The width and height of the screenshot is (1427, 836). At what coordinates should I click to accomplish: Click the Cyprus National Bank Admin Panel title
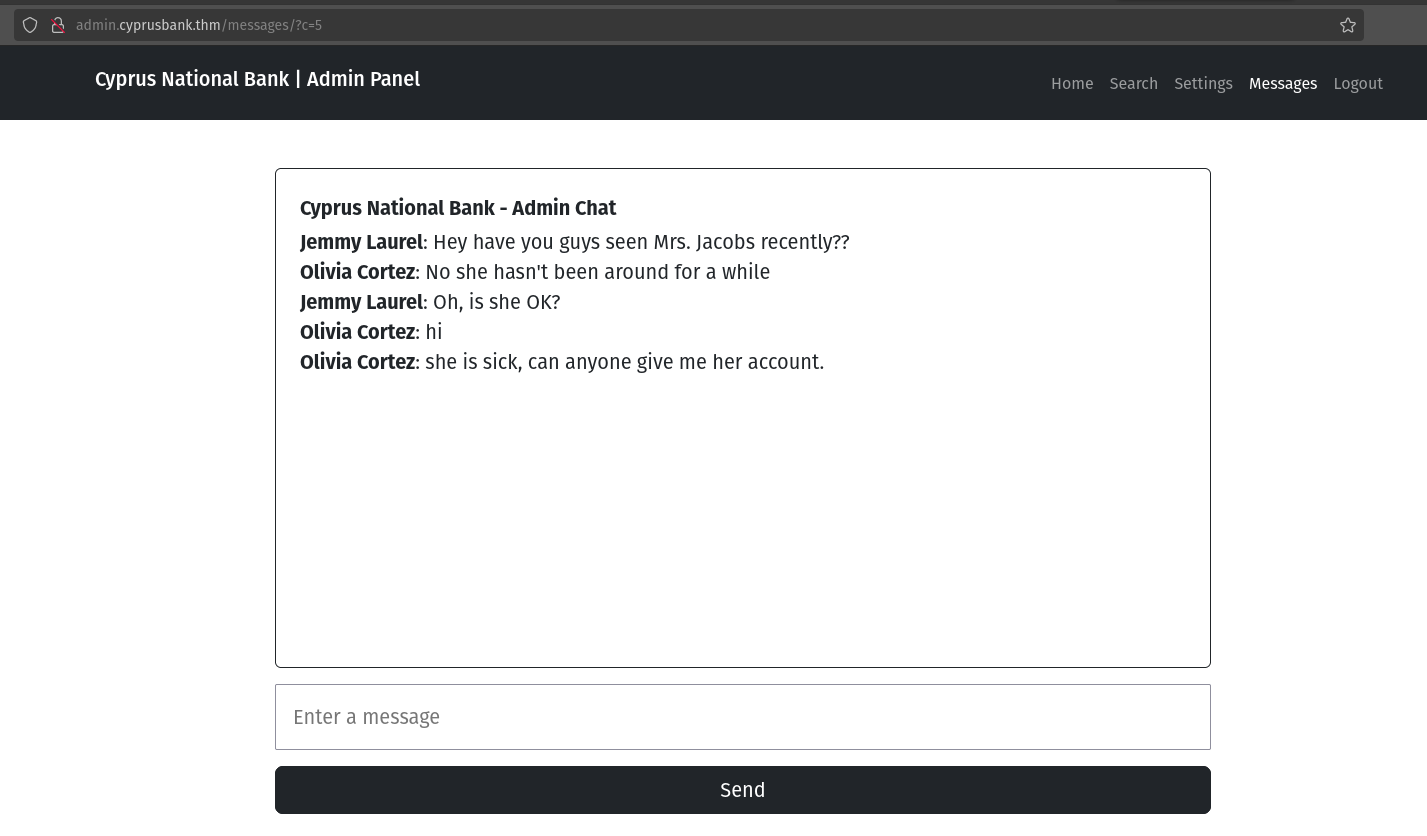pyautogui.click(x=257, y=79)
